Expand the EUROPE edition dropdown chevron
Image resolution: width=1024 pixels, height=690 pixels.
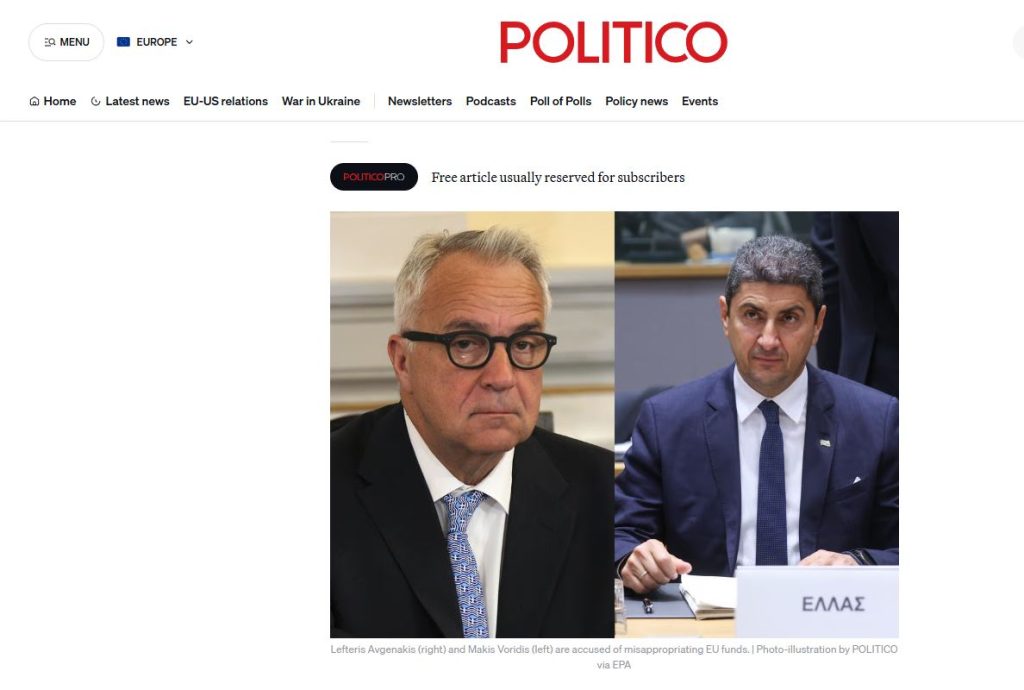(x=189, y=42)
